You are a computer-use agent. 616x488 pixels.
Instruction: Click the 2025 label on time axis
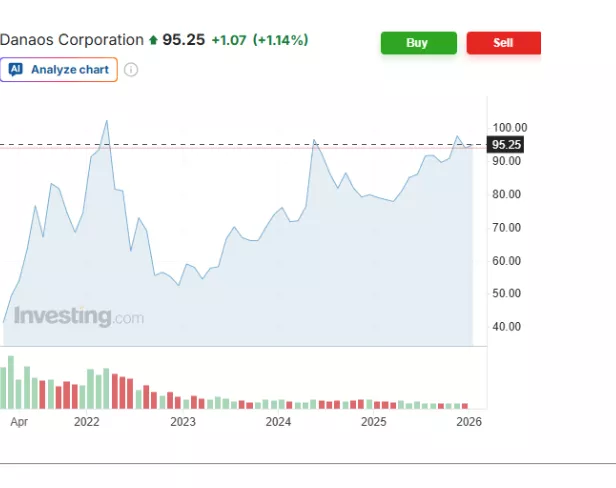(x=373, y=422)
